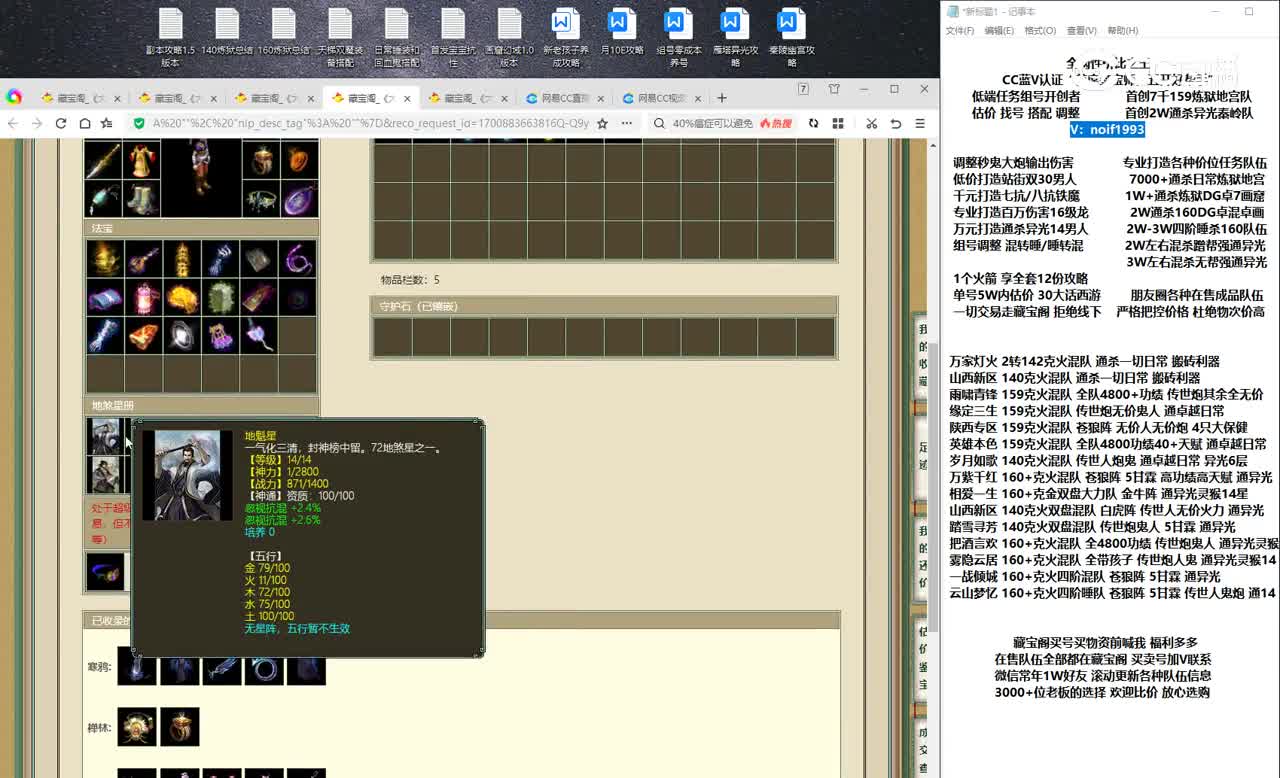Click the 物品栏数: 5 label
This screenshot has height=778, width=1280.
pyautogui.click(x=409, y=280)
